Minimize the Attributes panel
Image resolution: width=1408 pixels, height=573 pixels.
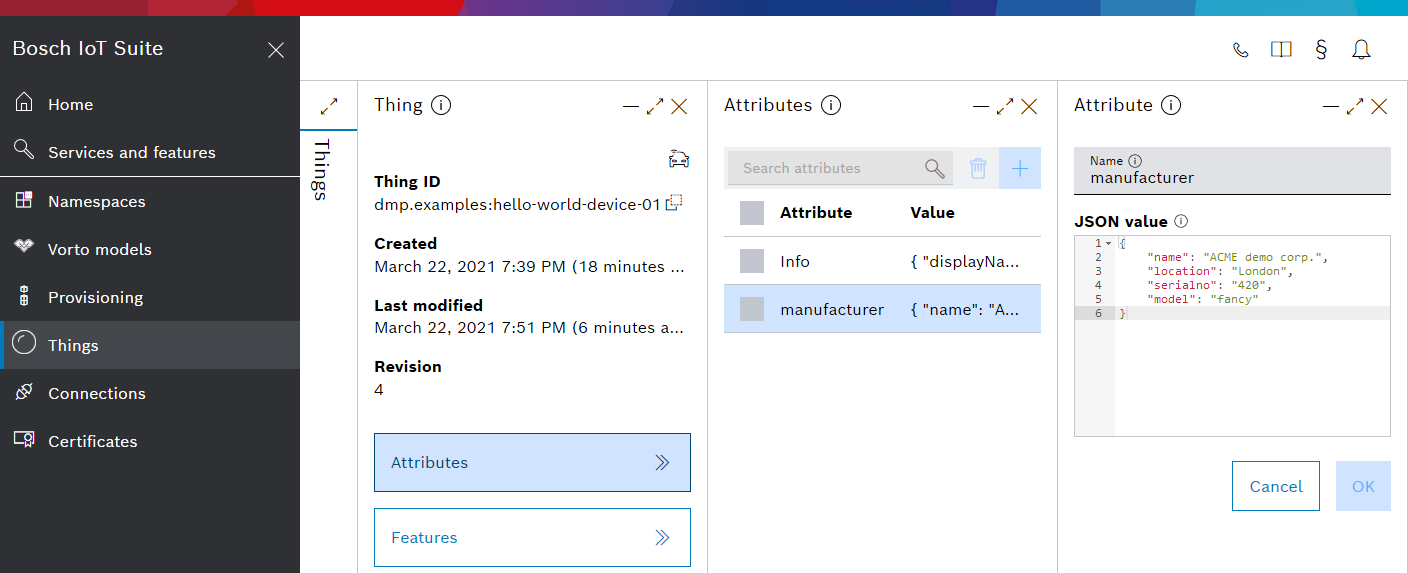[x=981, y=106]
